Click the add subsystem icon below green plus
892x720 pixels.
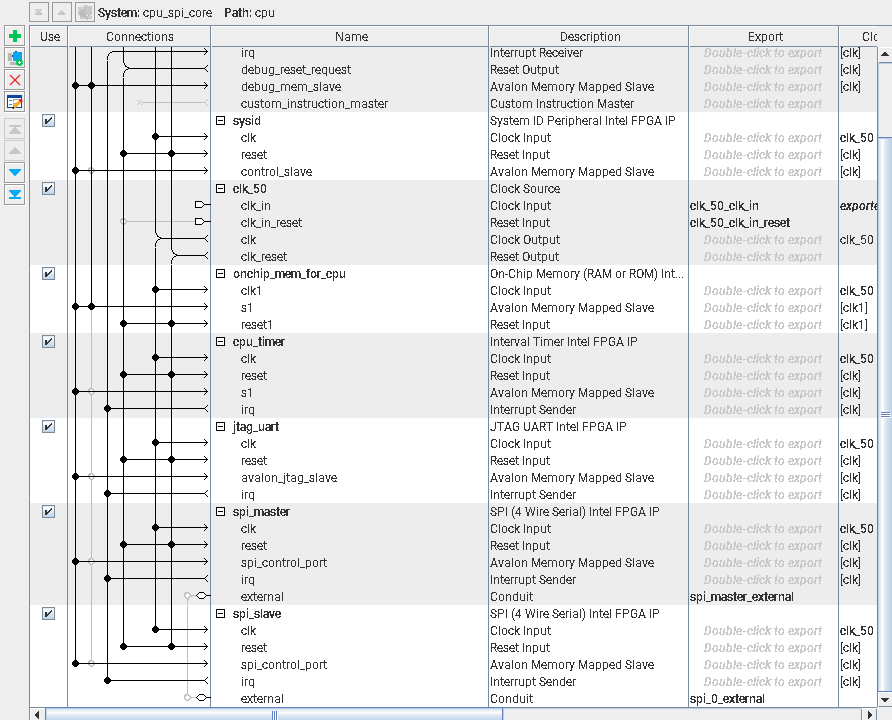[15, 58]
